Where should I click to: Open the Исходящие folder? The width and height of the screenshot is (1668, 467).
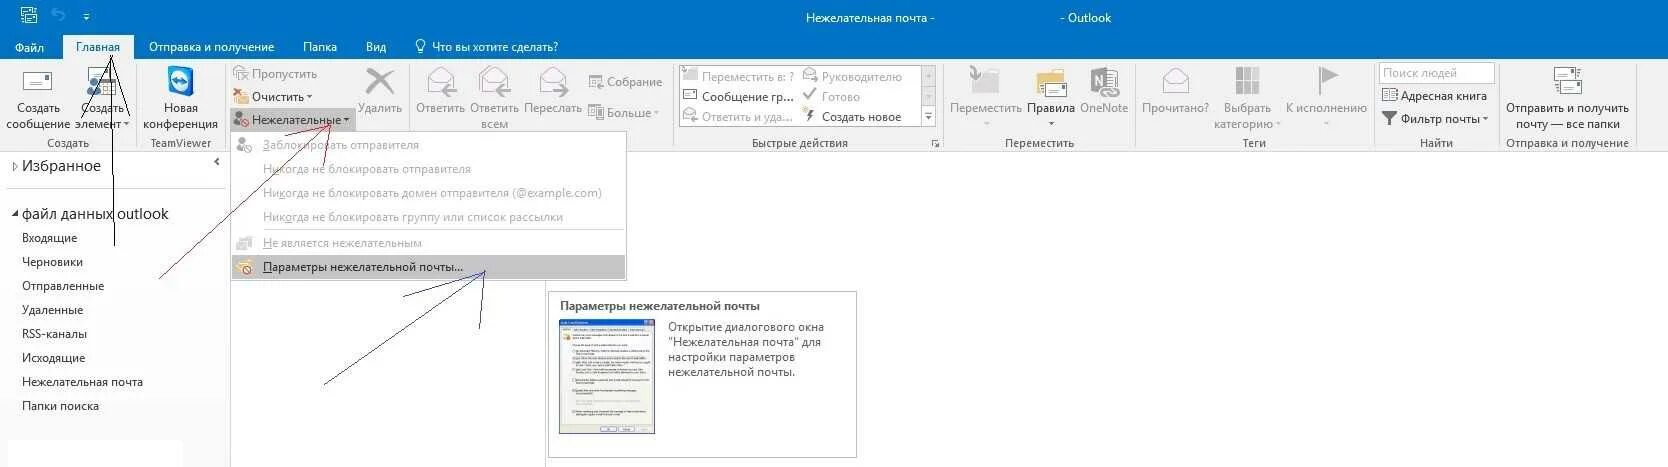click(x=54, y=358)
